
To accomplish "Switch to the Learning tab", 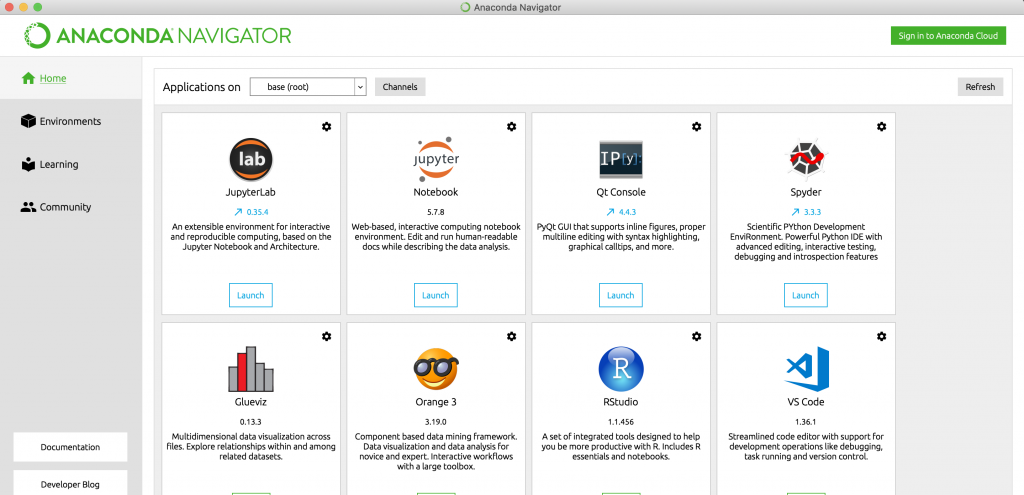I will point(71,165).
